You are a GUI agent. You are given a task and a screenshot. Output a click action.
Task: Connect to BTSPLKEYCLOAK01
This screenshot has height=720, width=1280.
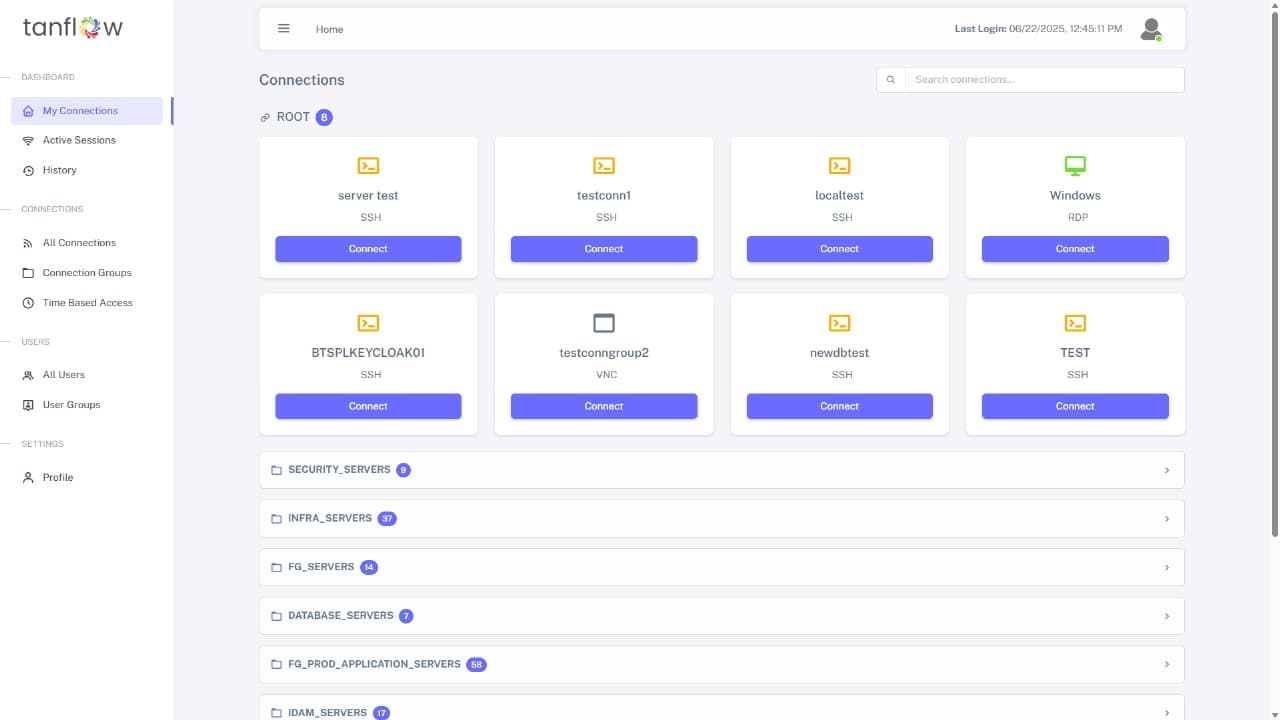tap(368, 406)
